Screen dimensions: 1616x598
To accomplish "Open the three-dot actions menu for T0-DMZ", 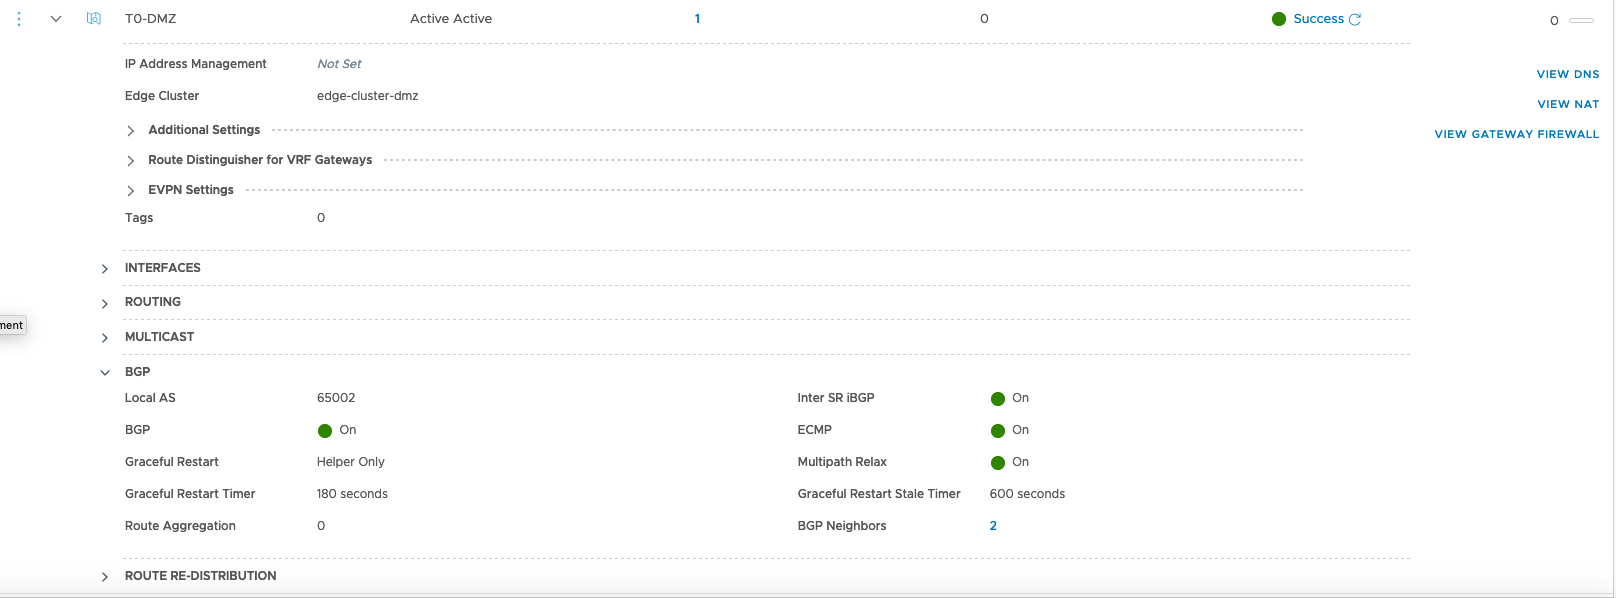I will click(x=19, y=19).
